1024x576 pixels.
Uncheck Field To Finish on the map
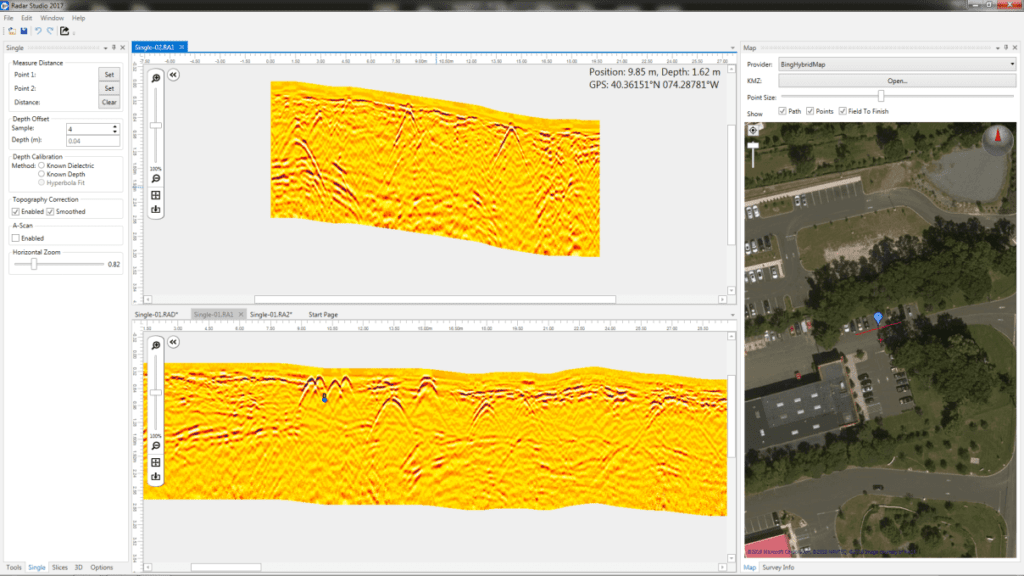844,111
